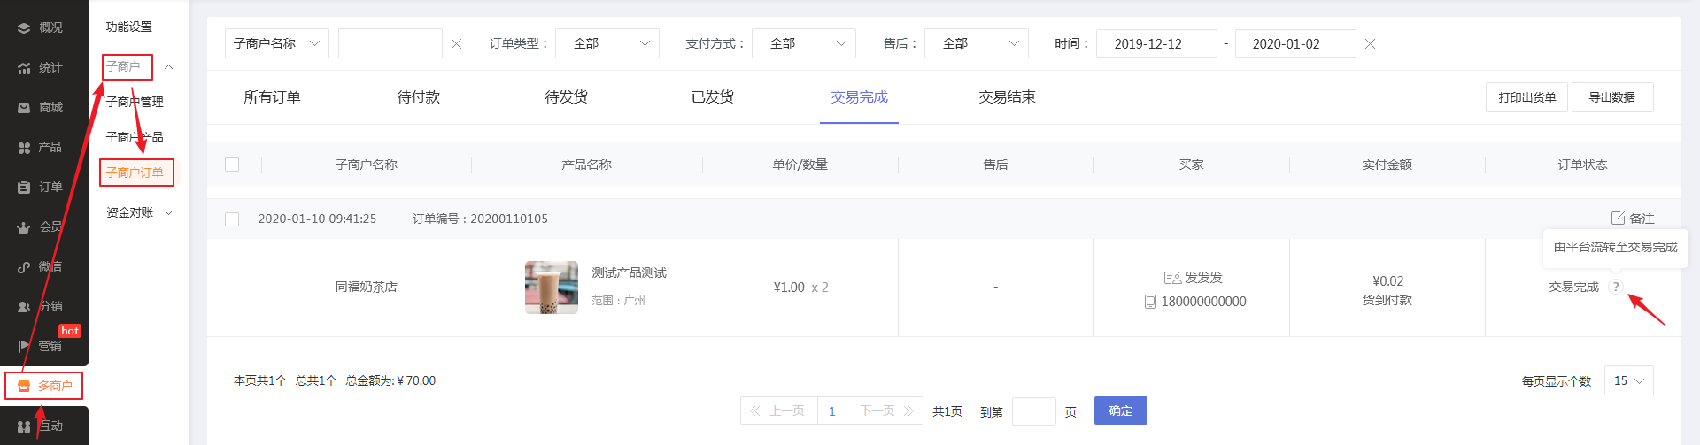This screenshot has width=1700, height=445.
Task: Select page number 1 in pagination
Action: pos(832,411)
